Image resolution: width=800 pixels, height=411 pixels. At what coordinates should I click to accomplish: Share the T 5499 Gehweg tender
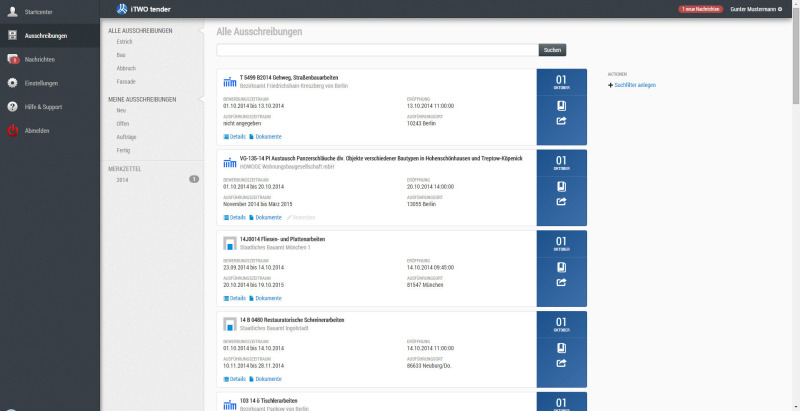(561, 121)
